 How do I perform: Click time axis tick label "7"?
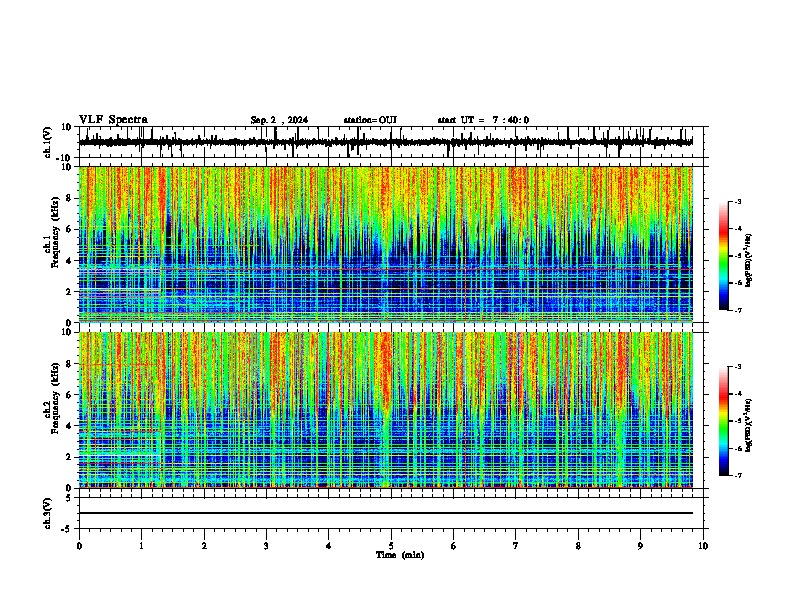tap(516, 546)
